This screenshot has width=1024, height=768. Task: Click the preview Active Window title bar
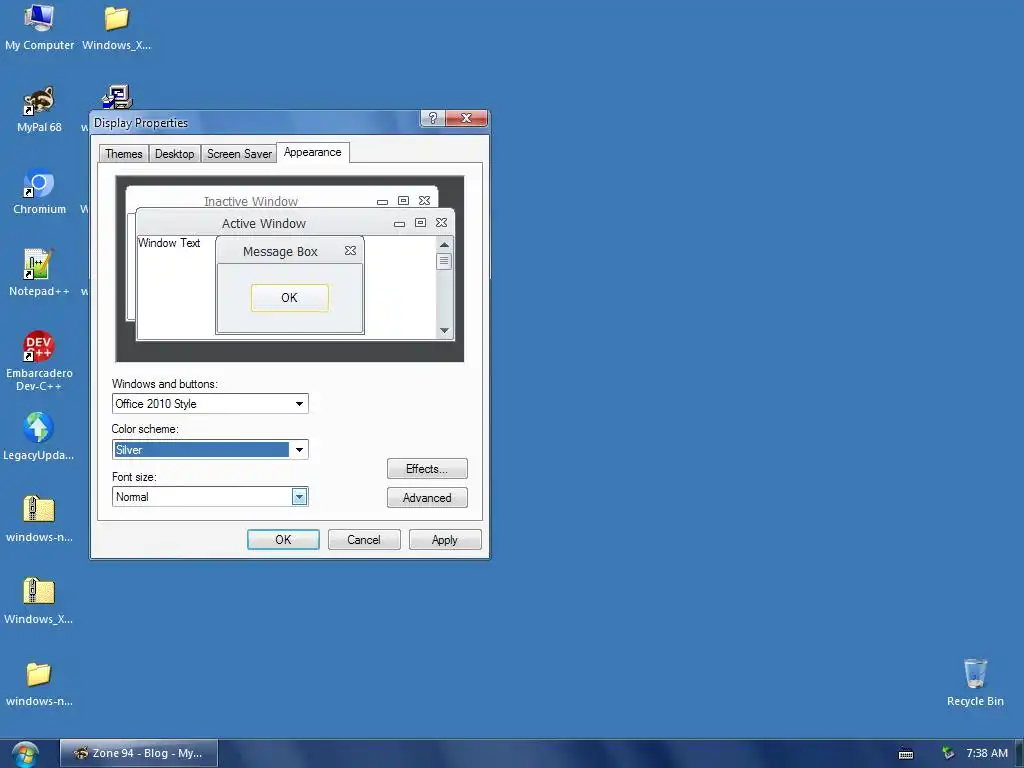click(264, 223)
